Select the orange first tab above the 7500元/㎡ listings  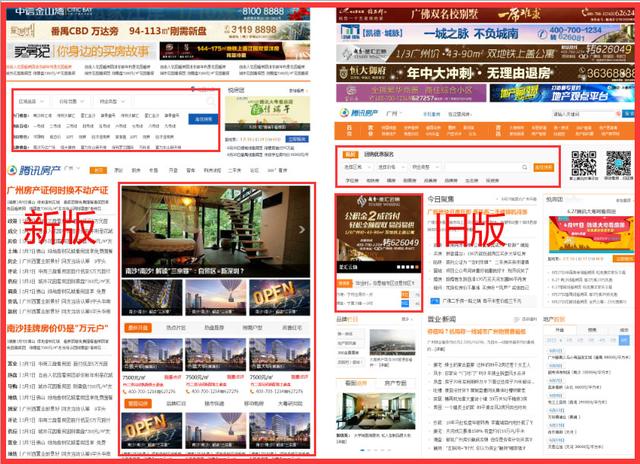coord(138,328)
